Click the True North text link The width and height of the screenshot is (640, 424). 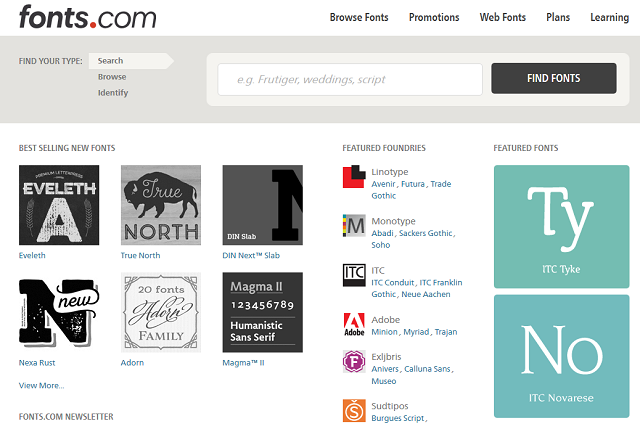click(140, 255)
